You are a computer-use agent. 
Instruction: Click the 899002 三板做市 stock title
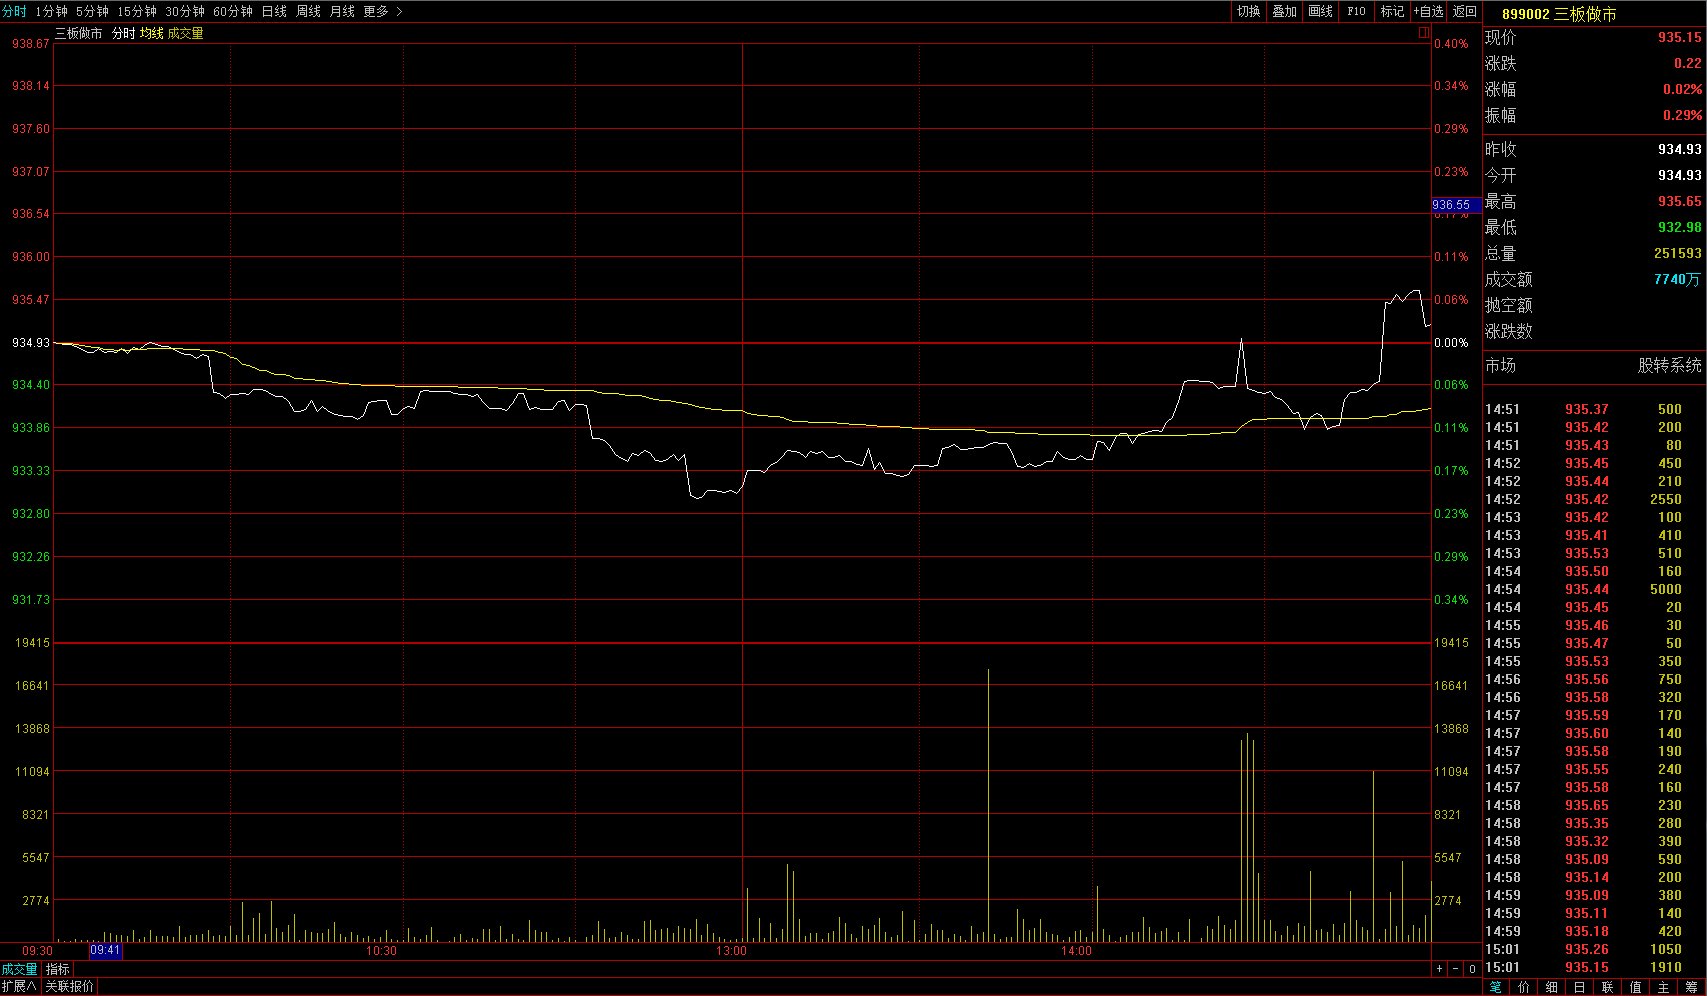[1559, 14]
